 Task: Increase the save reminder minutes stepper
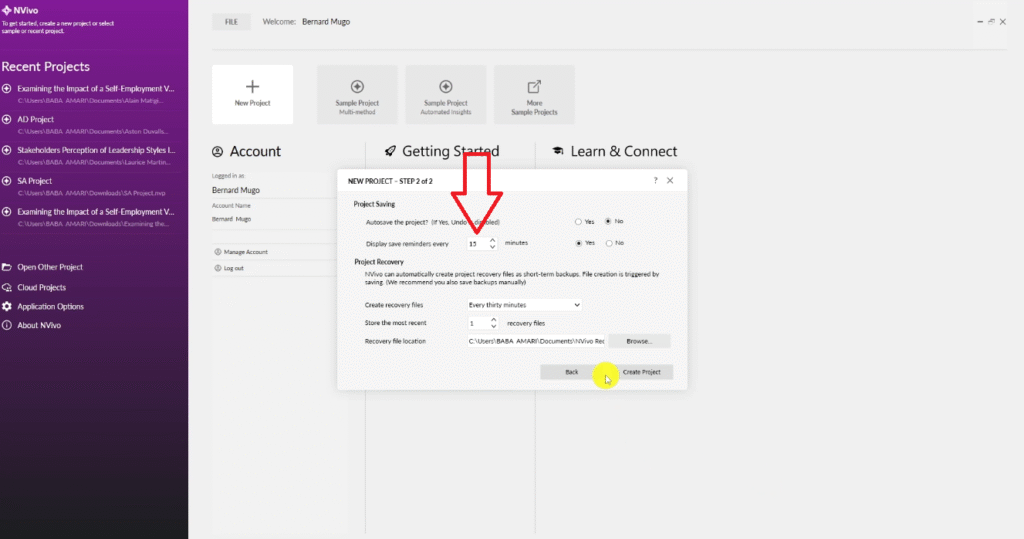click(x=492, y=239)
